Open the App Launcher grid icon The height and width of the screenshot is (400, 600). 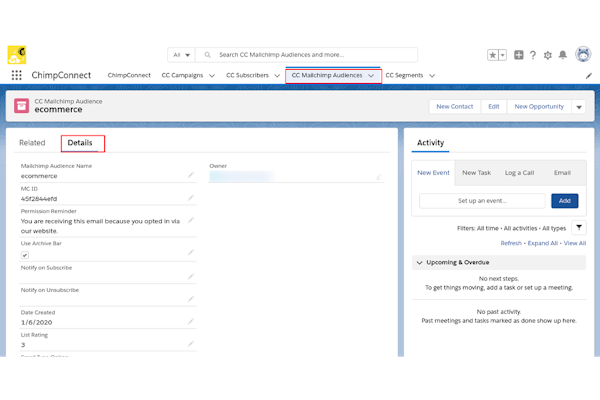pyautogui.click(x=17, y=75)
